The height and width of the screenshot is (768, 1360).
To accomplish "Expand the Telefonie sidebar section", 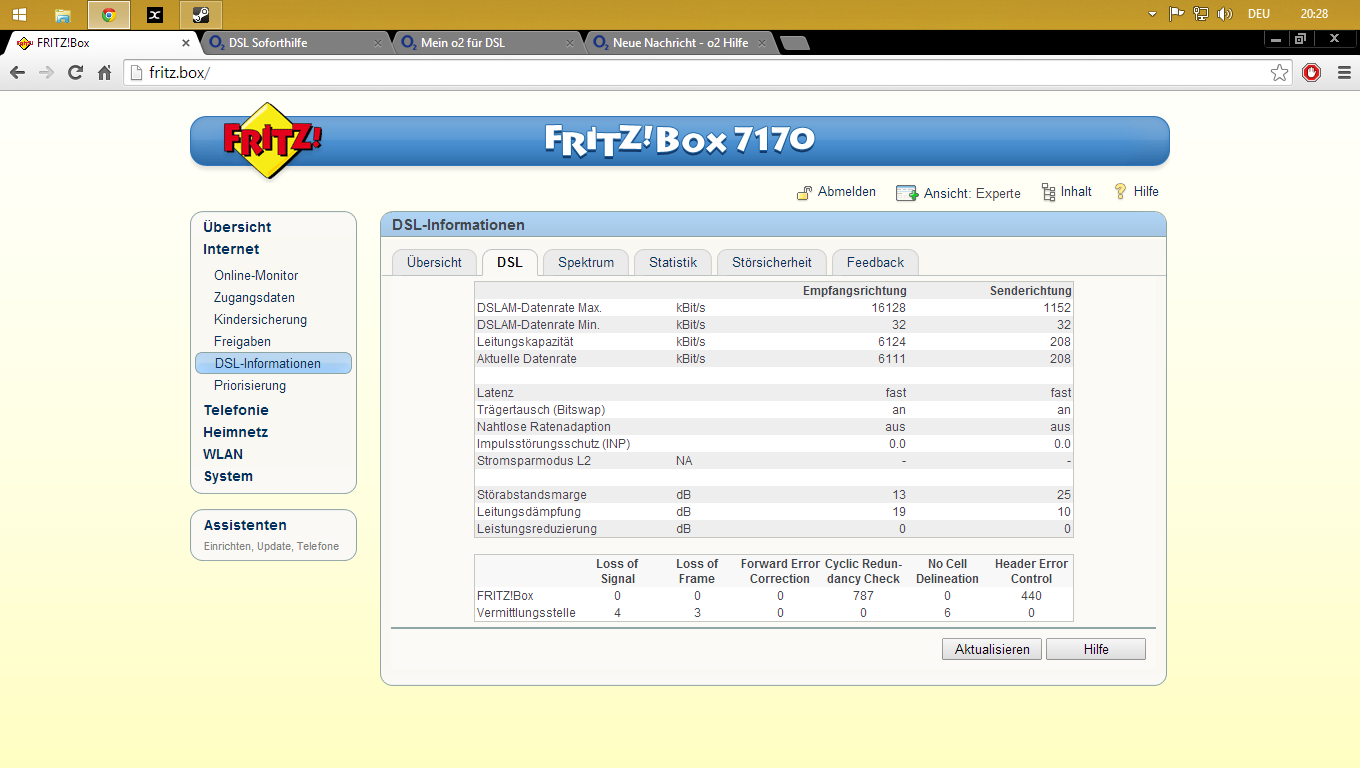I will [236, 410].
